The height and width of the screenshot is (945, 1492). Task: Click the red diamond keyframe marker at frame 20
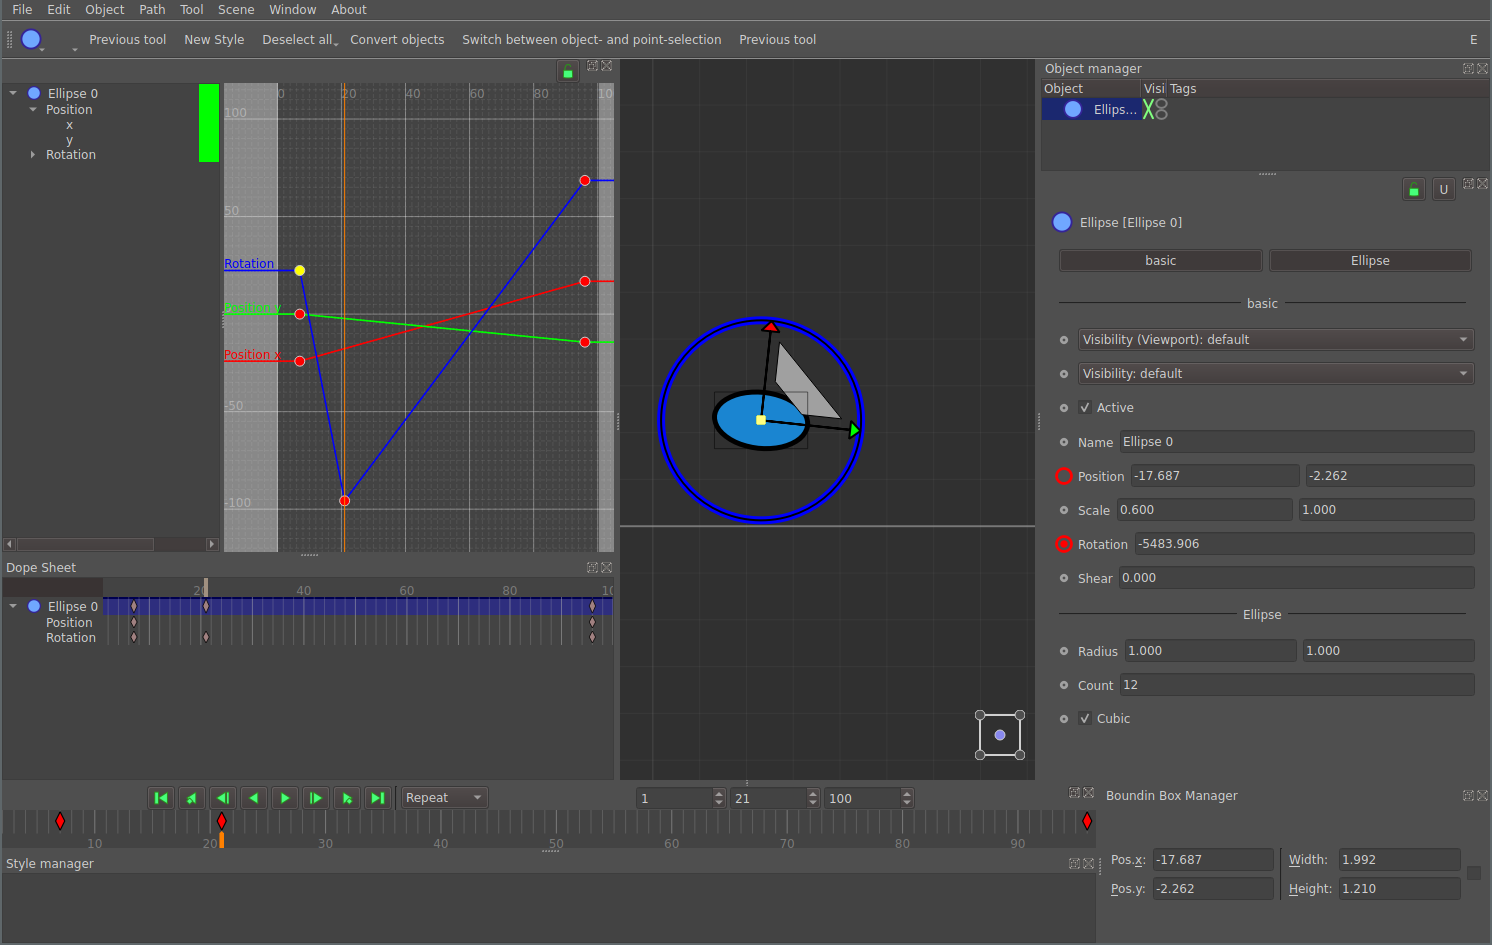(221, 821)
